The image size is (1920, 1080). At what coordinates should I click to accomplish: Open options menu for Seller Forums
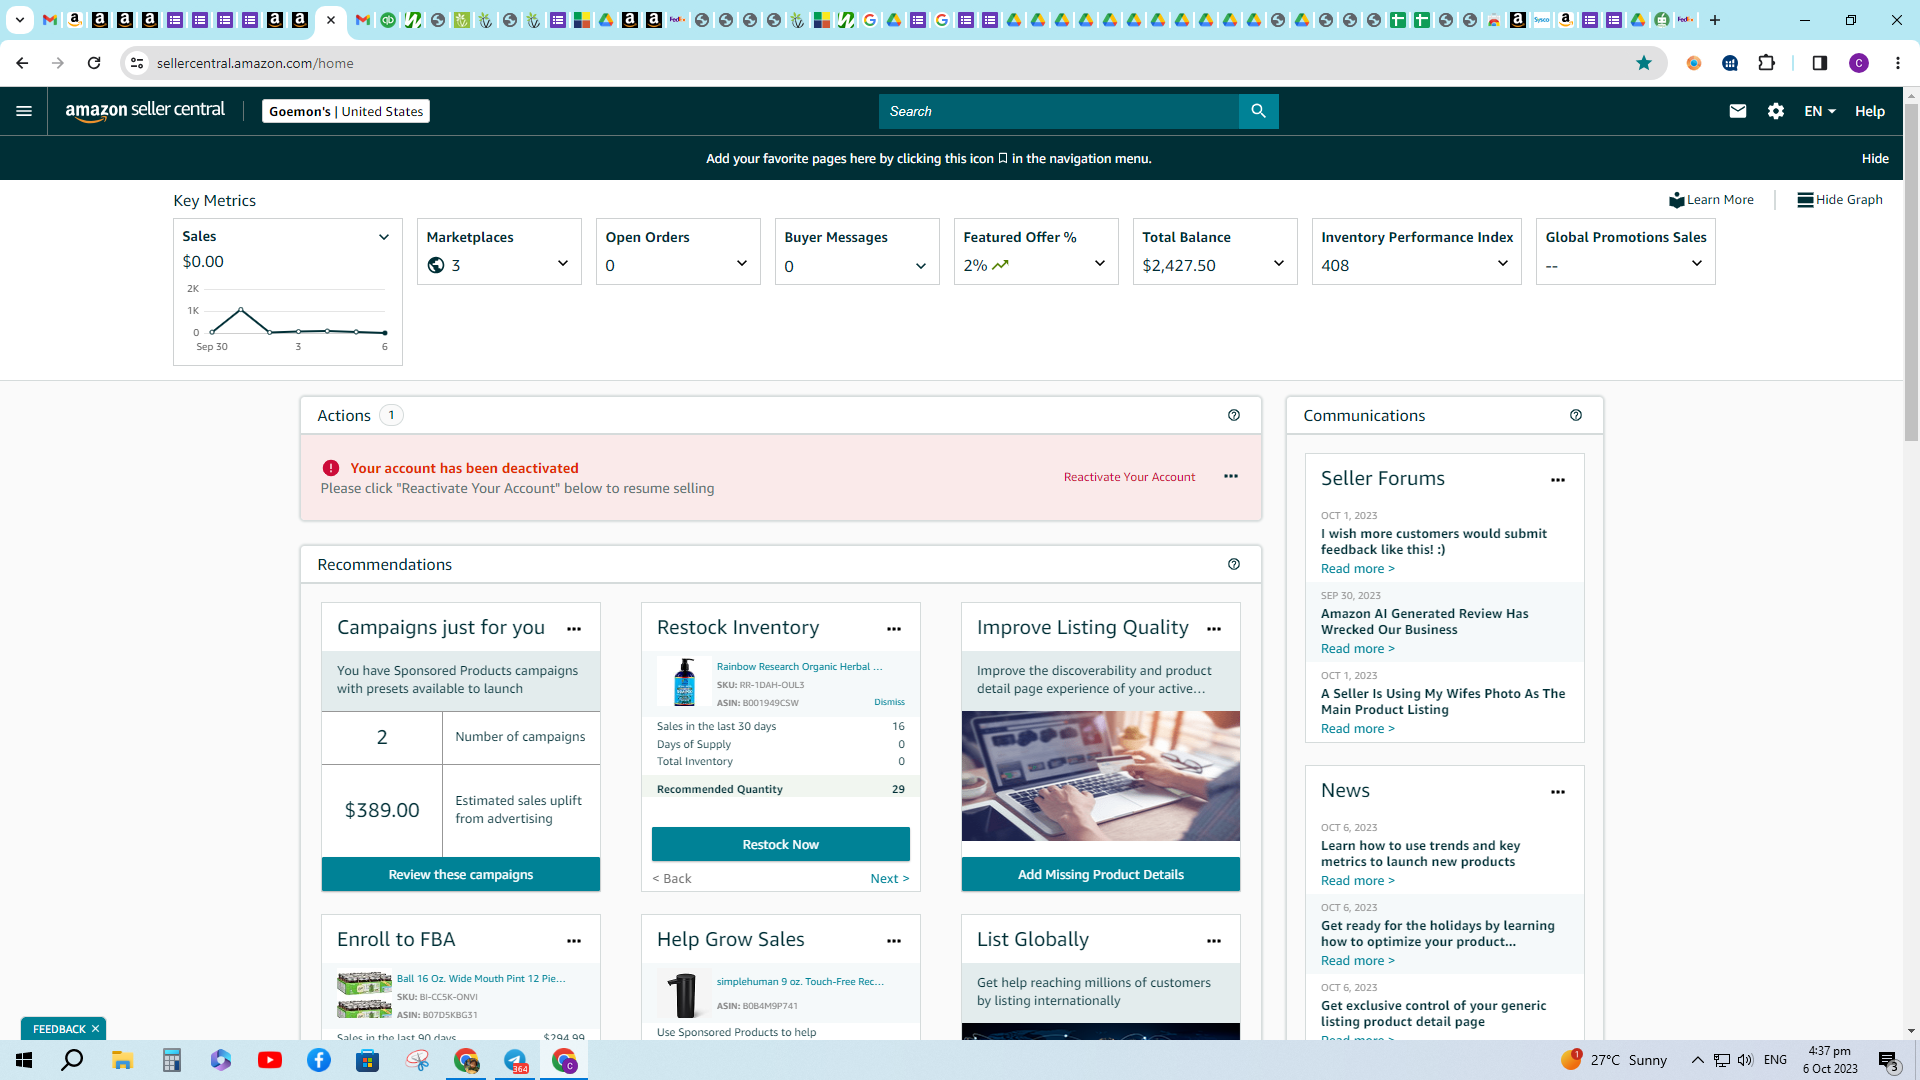[x=1558, y=480]
